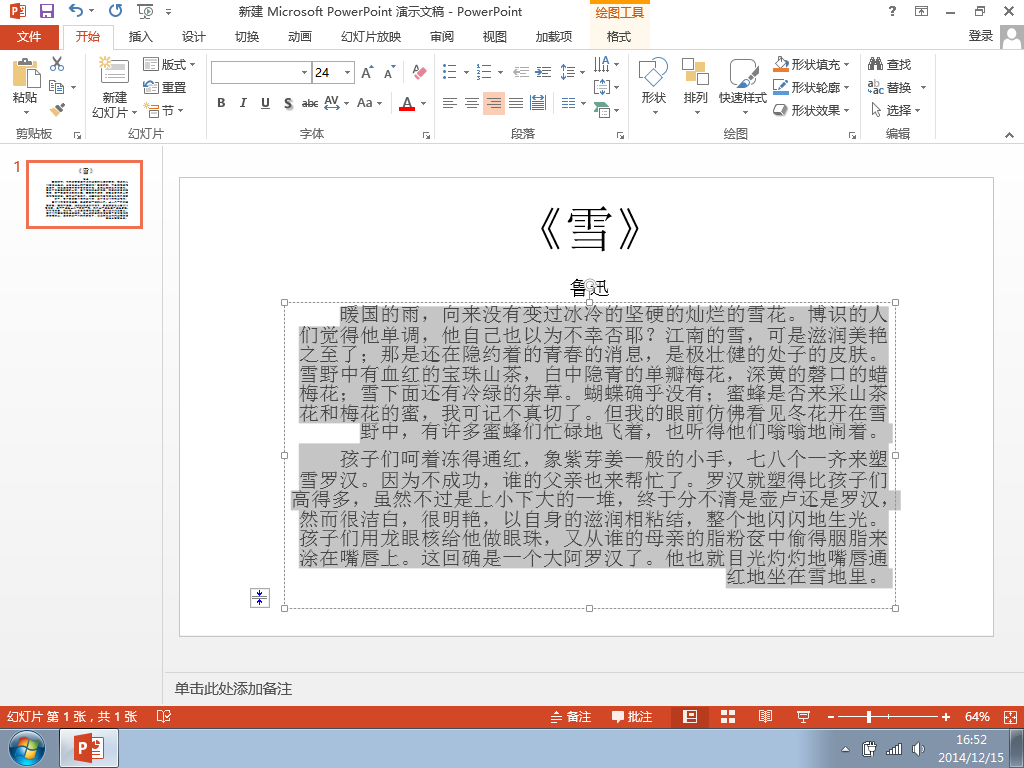1024x768 pixels.
Task: Decrease list indent level icon
Action: click(x=520, y=72)
